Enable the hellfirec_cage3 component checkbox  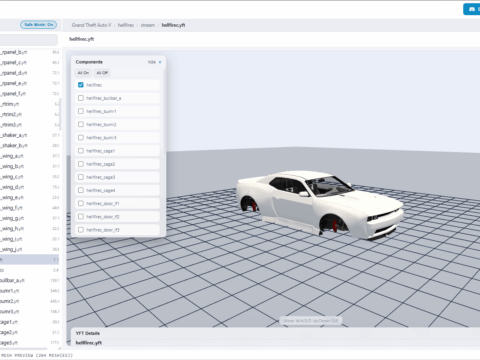tap(81, 177)
